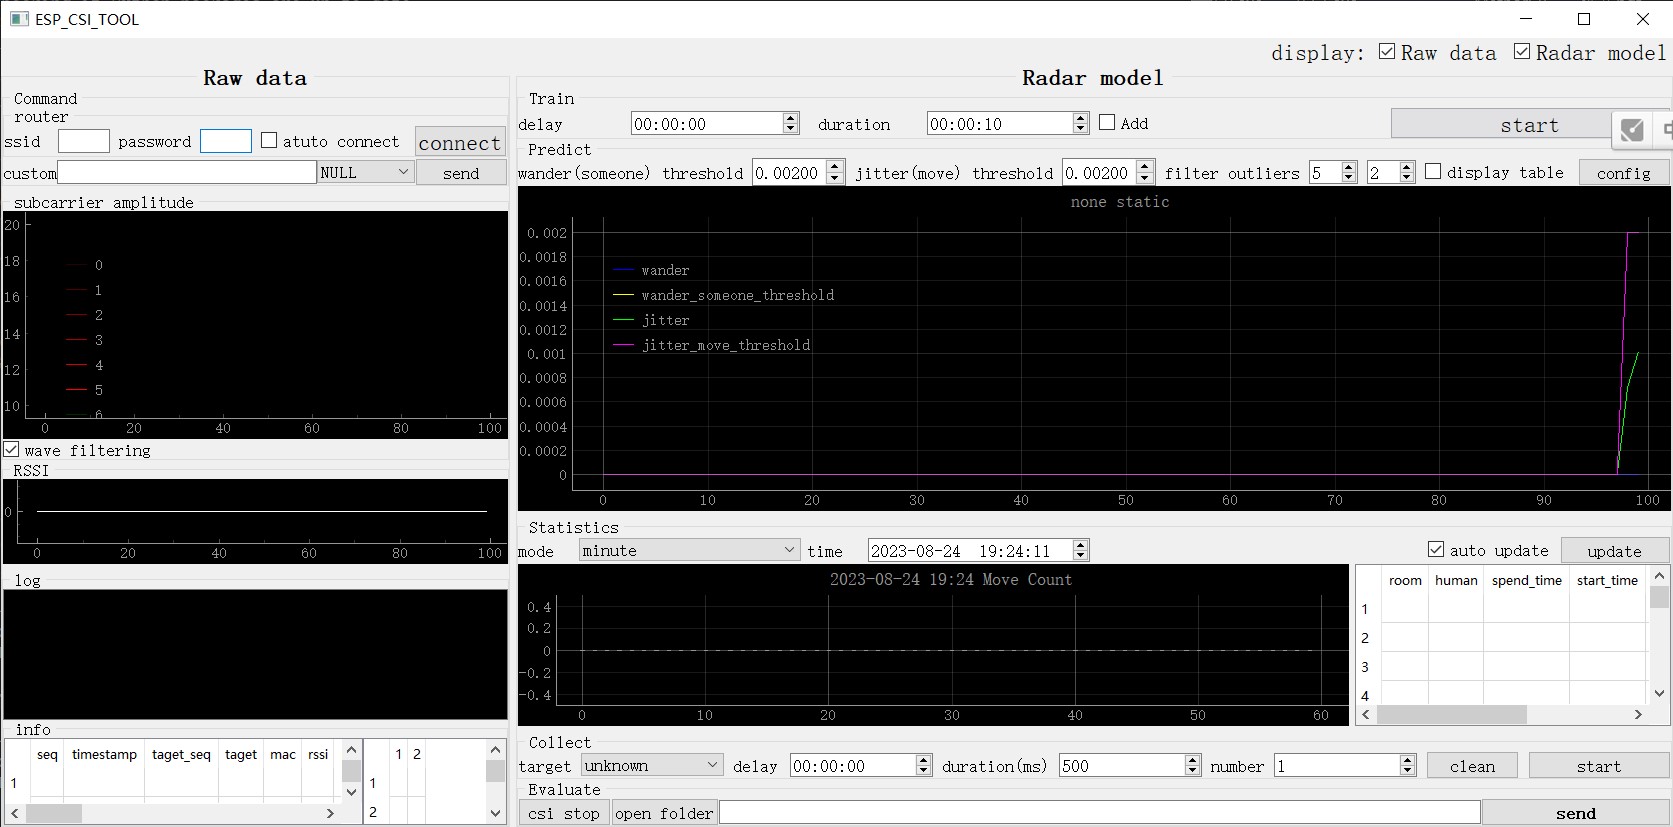This screenshot has height=827, width=1673.
Task: Click the wander legend entry in radar chart
Action: pyautogui.click(x=652, y=270)
